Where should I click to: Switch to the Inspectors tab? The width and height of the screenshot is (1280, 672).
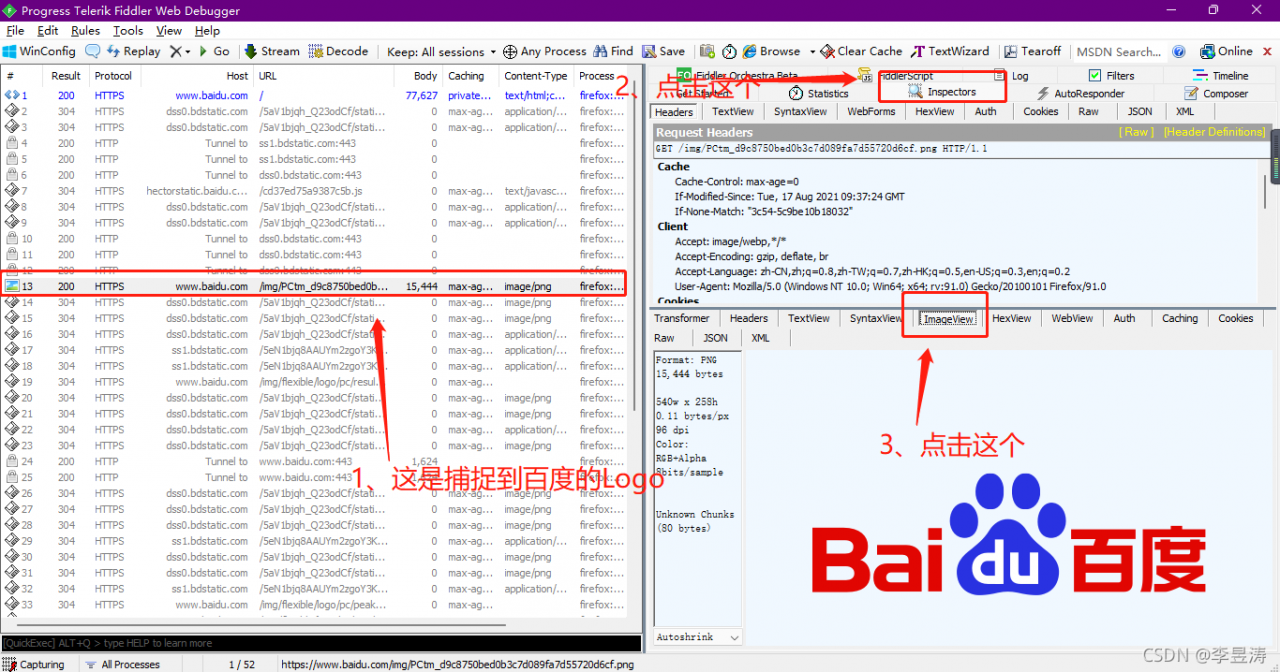pyautogui.click(x=942, y=92)
